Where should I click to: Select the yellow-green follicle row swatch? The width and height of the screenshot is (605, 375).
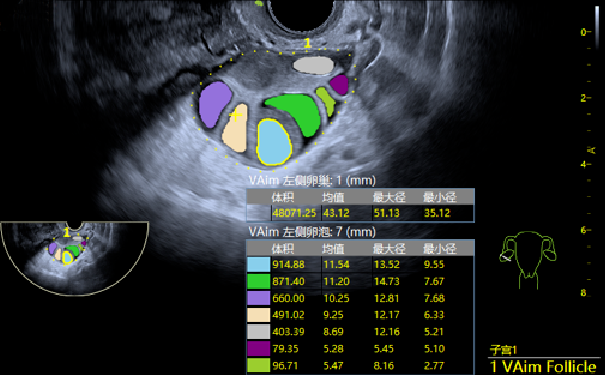(259, 365)
